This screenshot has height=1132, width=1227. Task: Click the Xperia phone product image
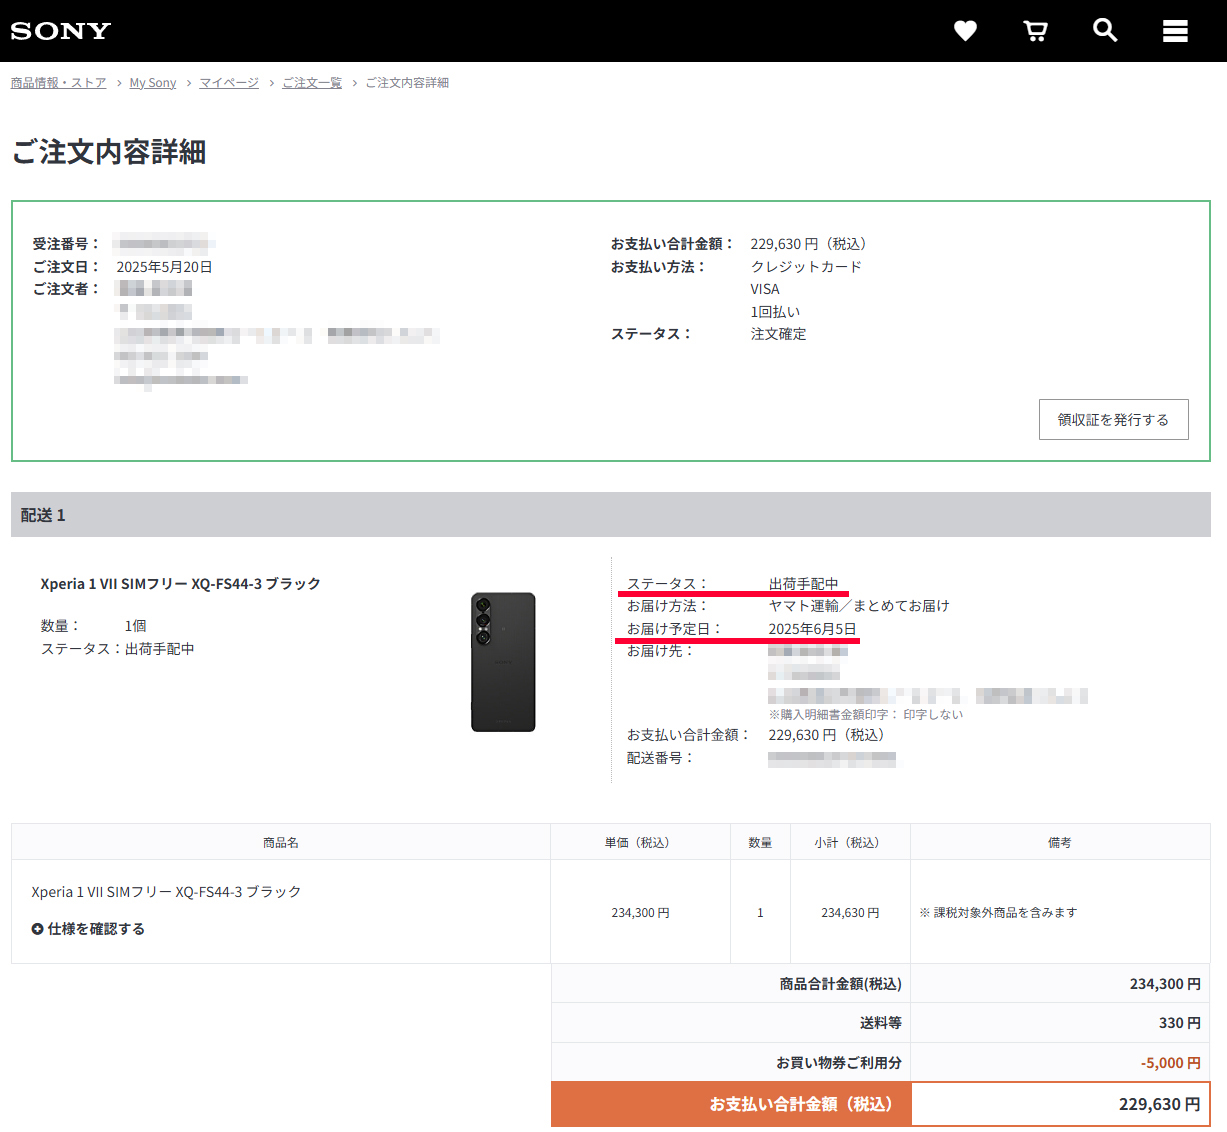pos(503,662)
